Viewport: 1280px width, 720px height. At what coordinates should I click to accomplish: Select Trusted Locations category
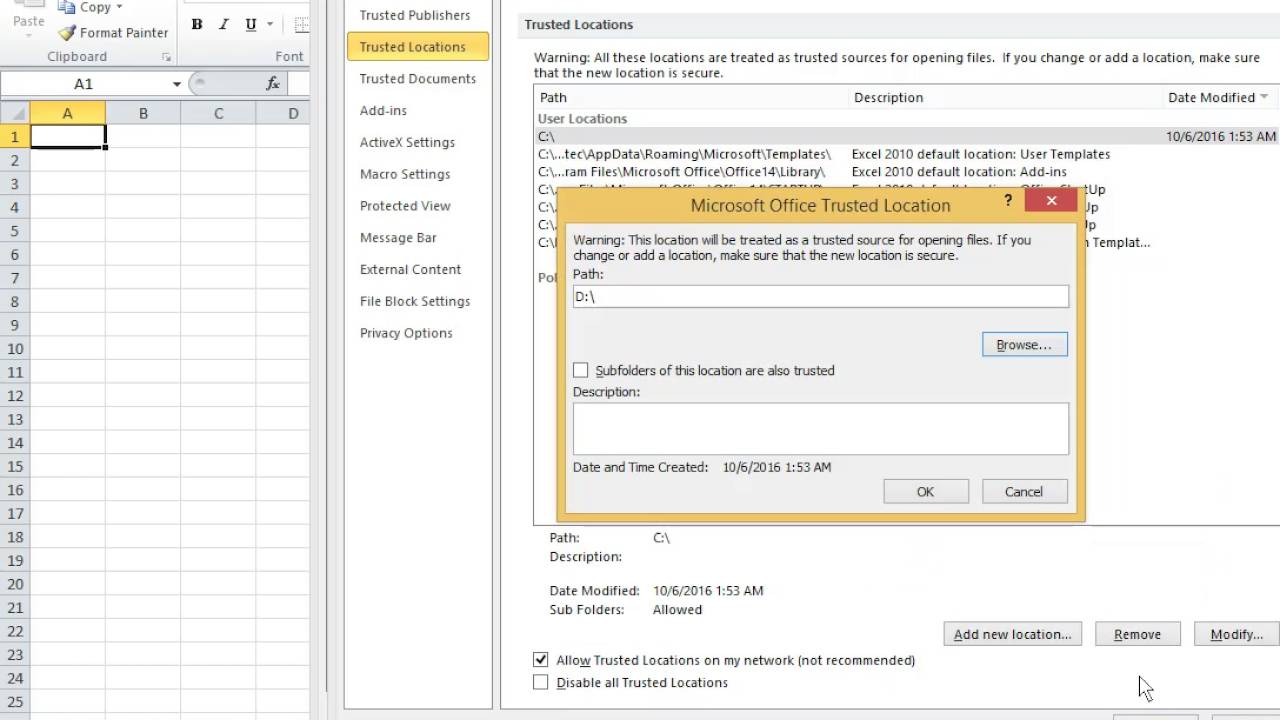coord(418,46)
